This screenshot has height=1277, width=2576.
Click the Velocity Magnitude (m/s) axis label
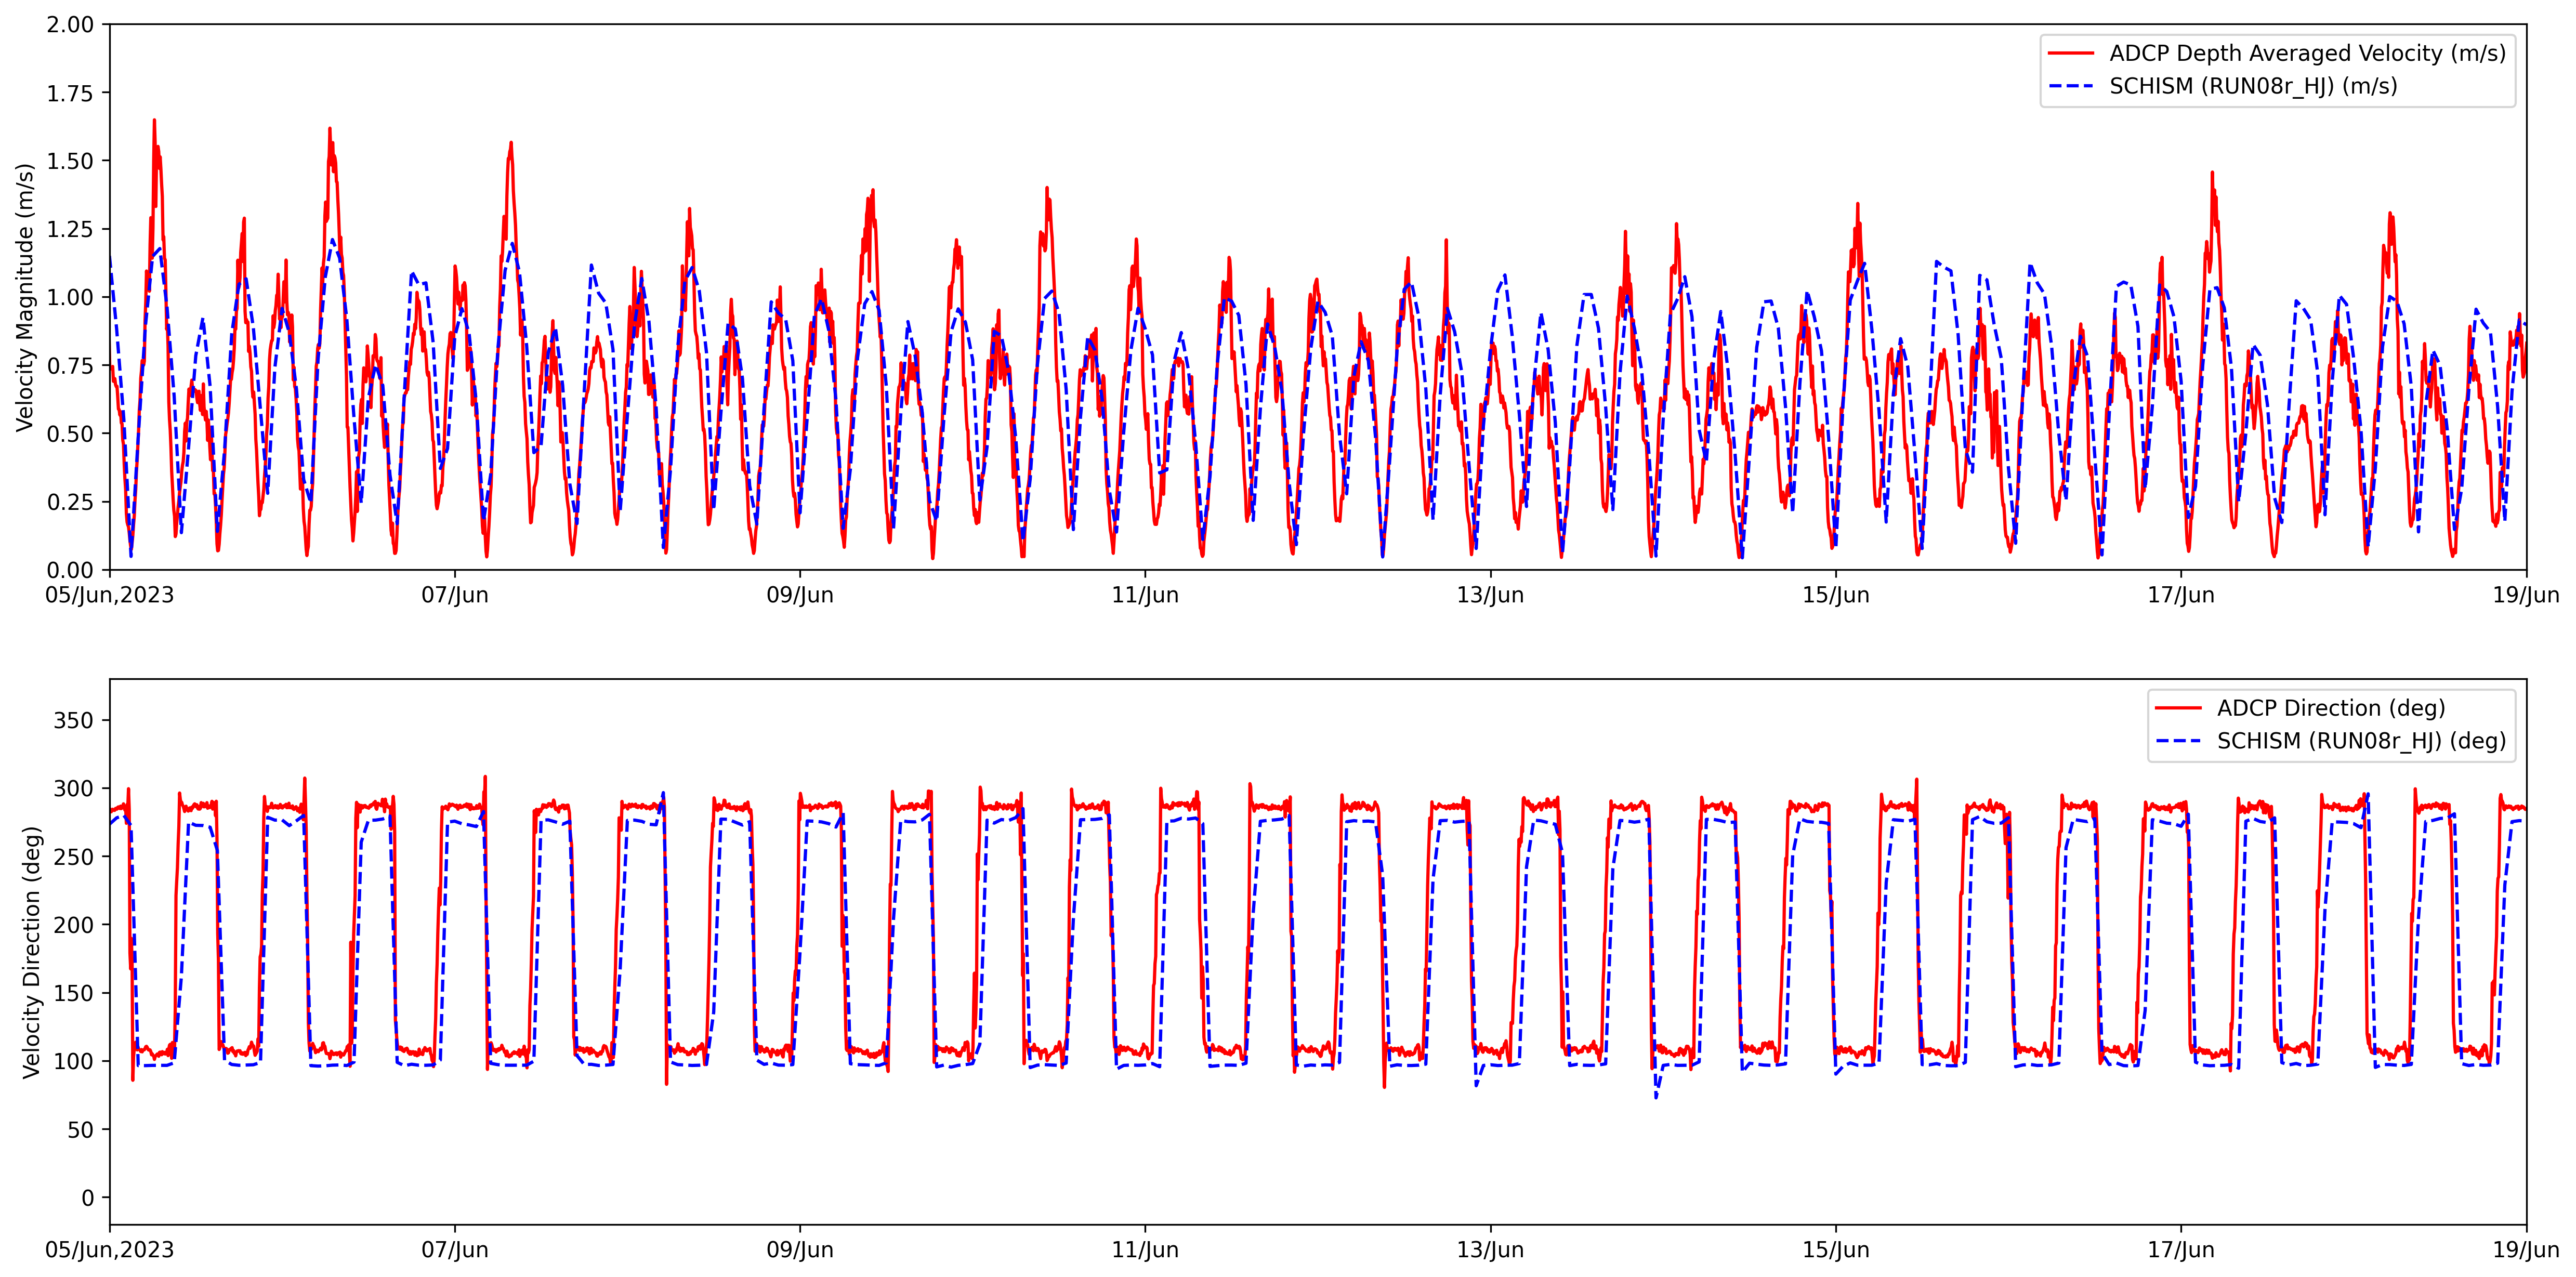[x=25, y=297]
